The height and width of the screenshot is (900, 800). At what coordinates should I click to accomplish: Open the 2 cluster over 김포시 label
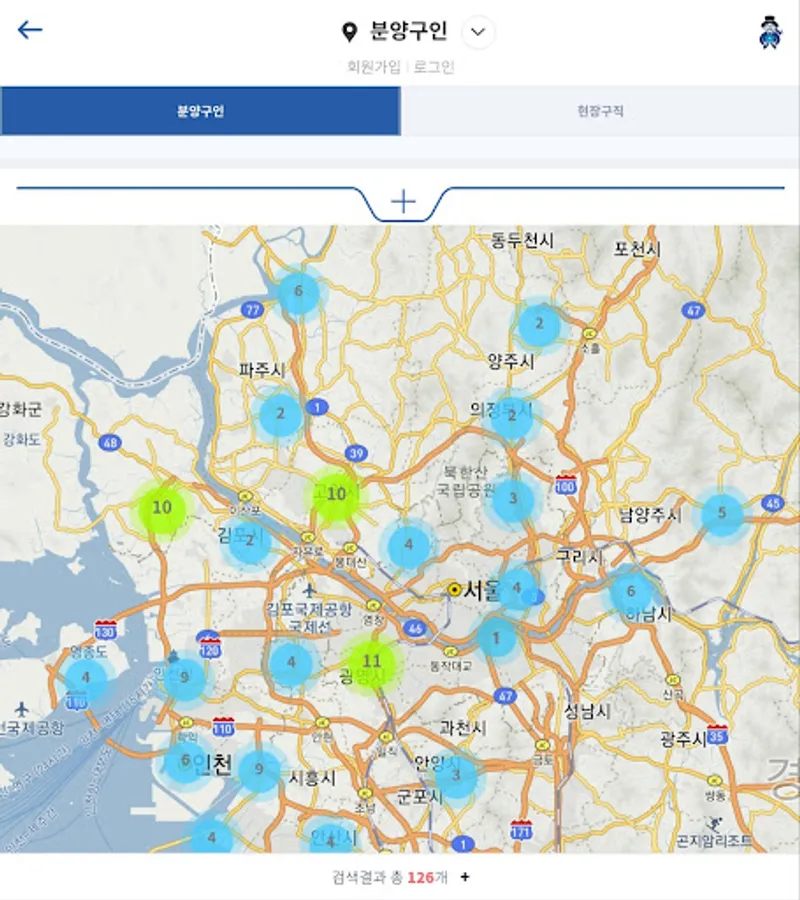[250, 542]
